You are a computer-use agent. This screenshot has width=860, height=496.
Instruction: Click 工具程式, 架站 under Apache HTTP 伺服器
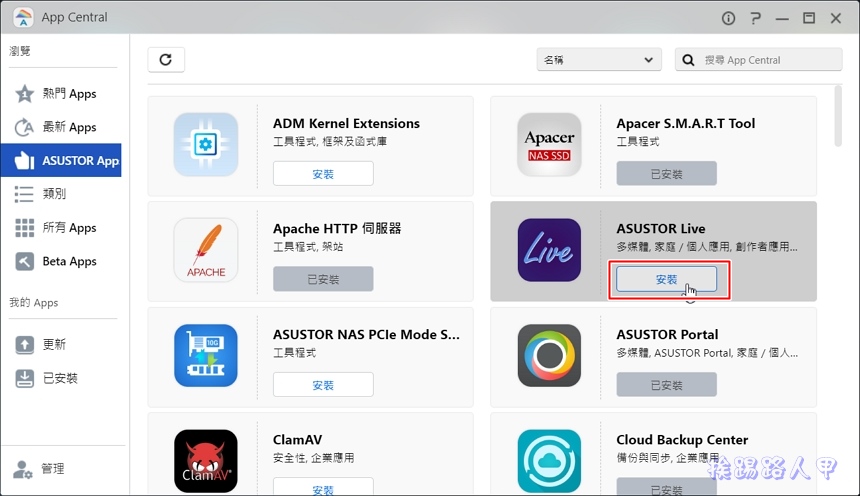pyautogui.click(x=308, y=247)
